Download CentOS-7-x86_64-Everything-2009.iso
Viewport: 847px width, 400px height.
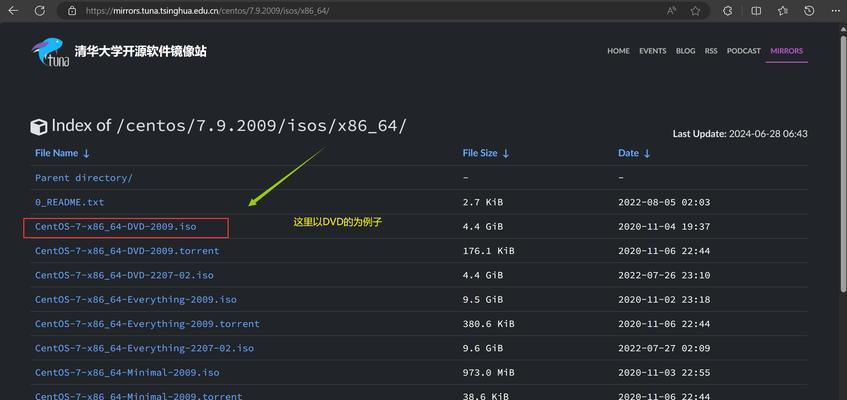point(136,299)
